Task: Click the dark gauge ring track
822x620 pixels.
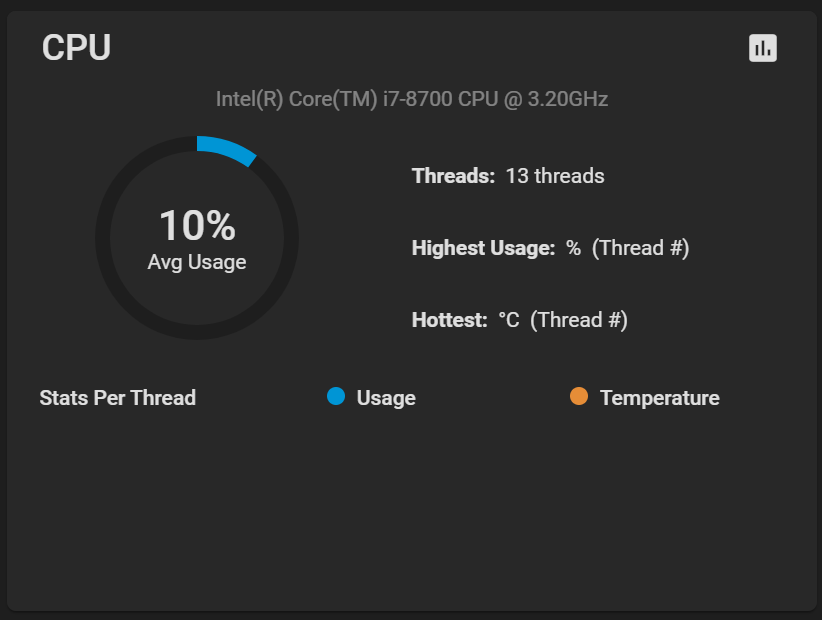Action: click(103, 237)
